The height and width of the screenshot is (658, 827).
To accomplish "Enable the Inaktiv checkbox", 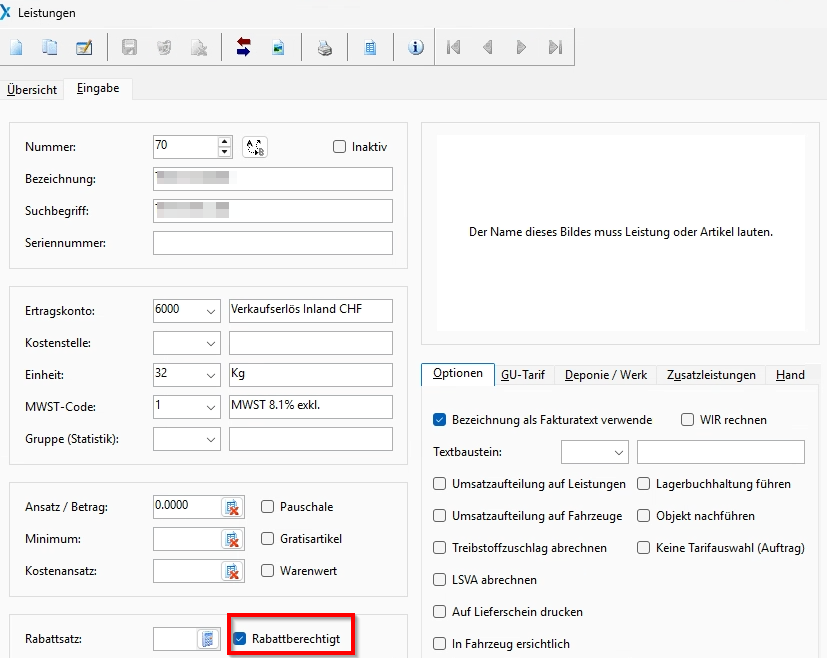I will [339, 147].
